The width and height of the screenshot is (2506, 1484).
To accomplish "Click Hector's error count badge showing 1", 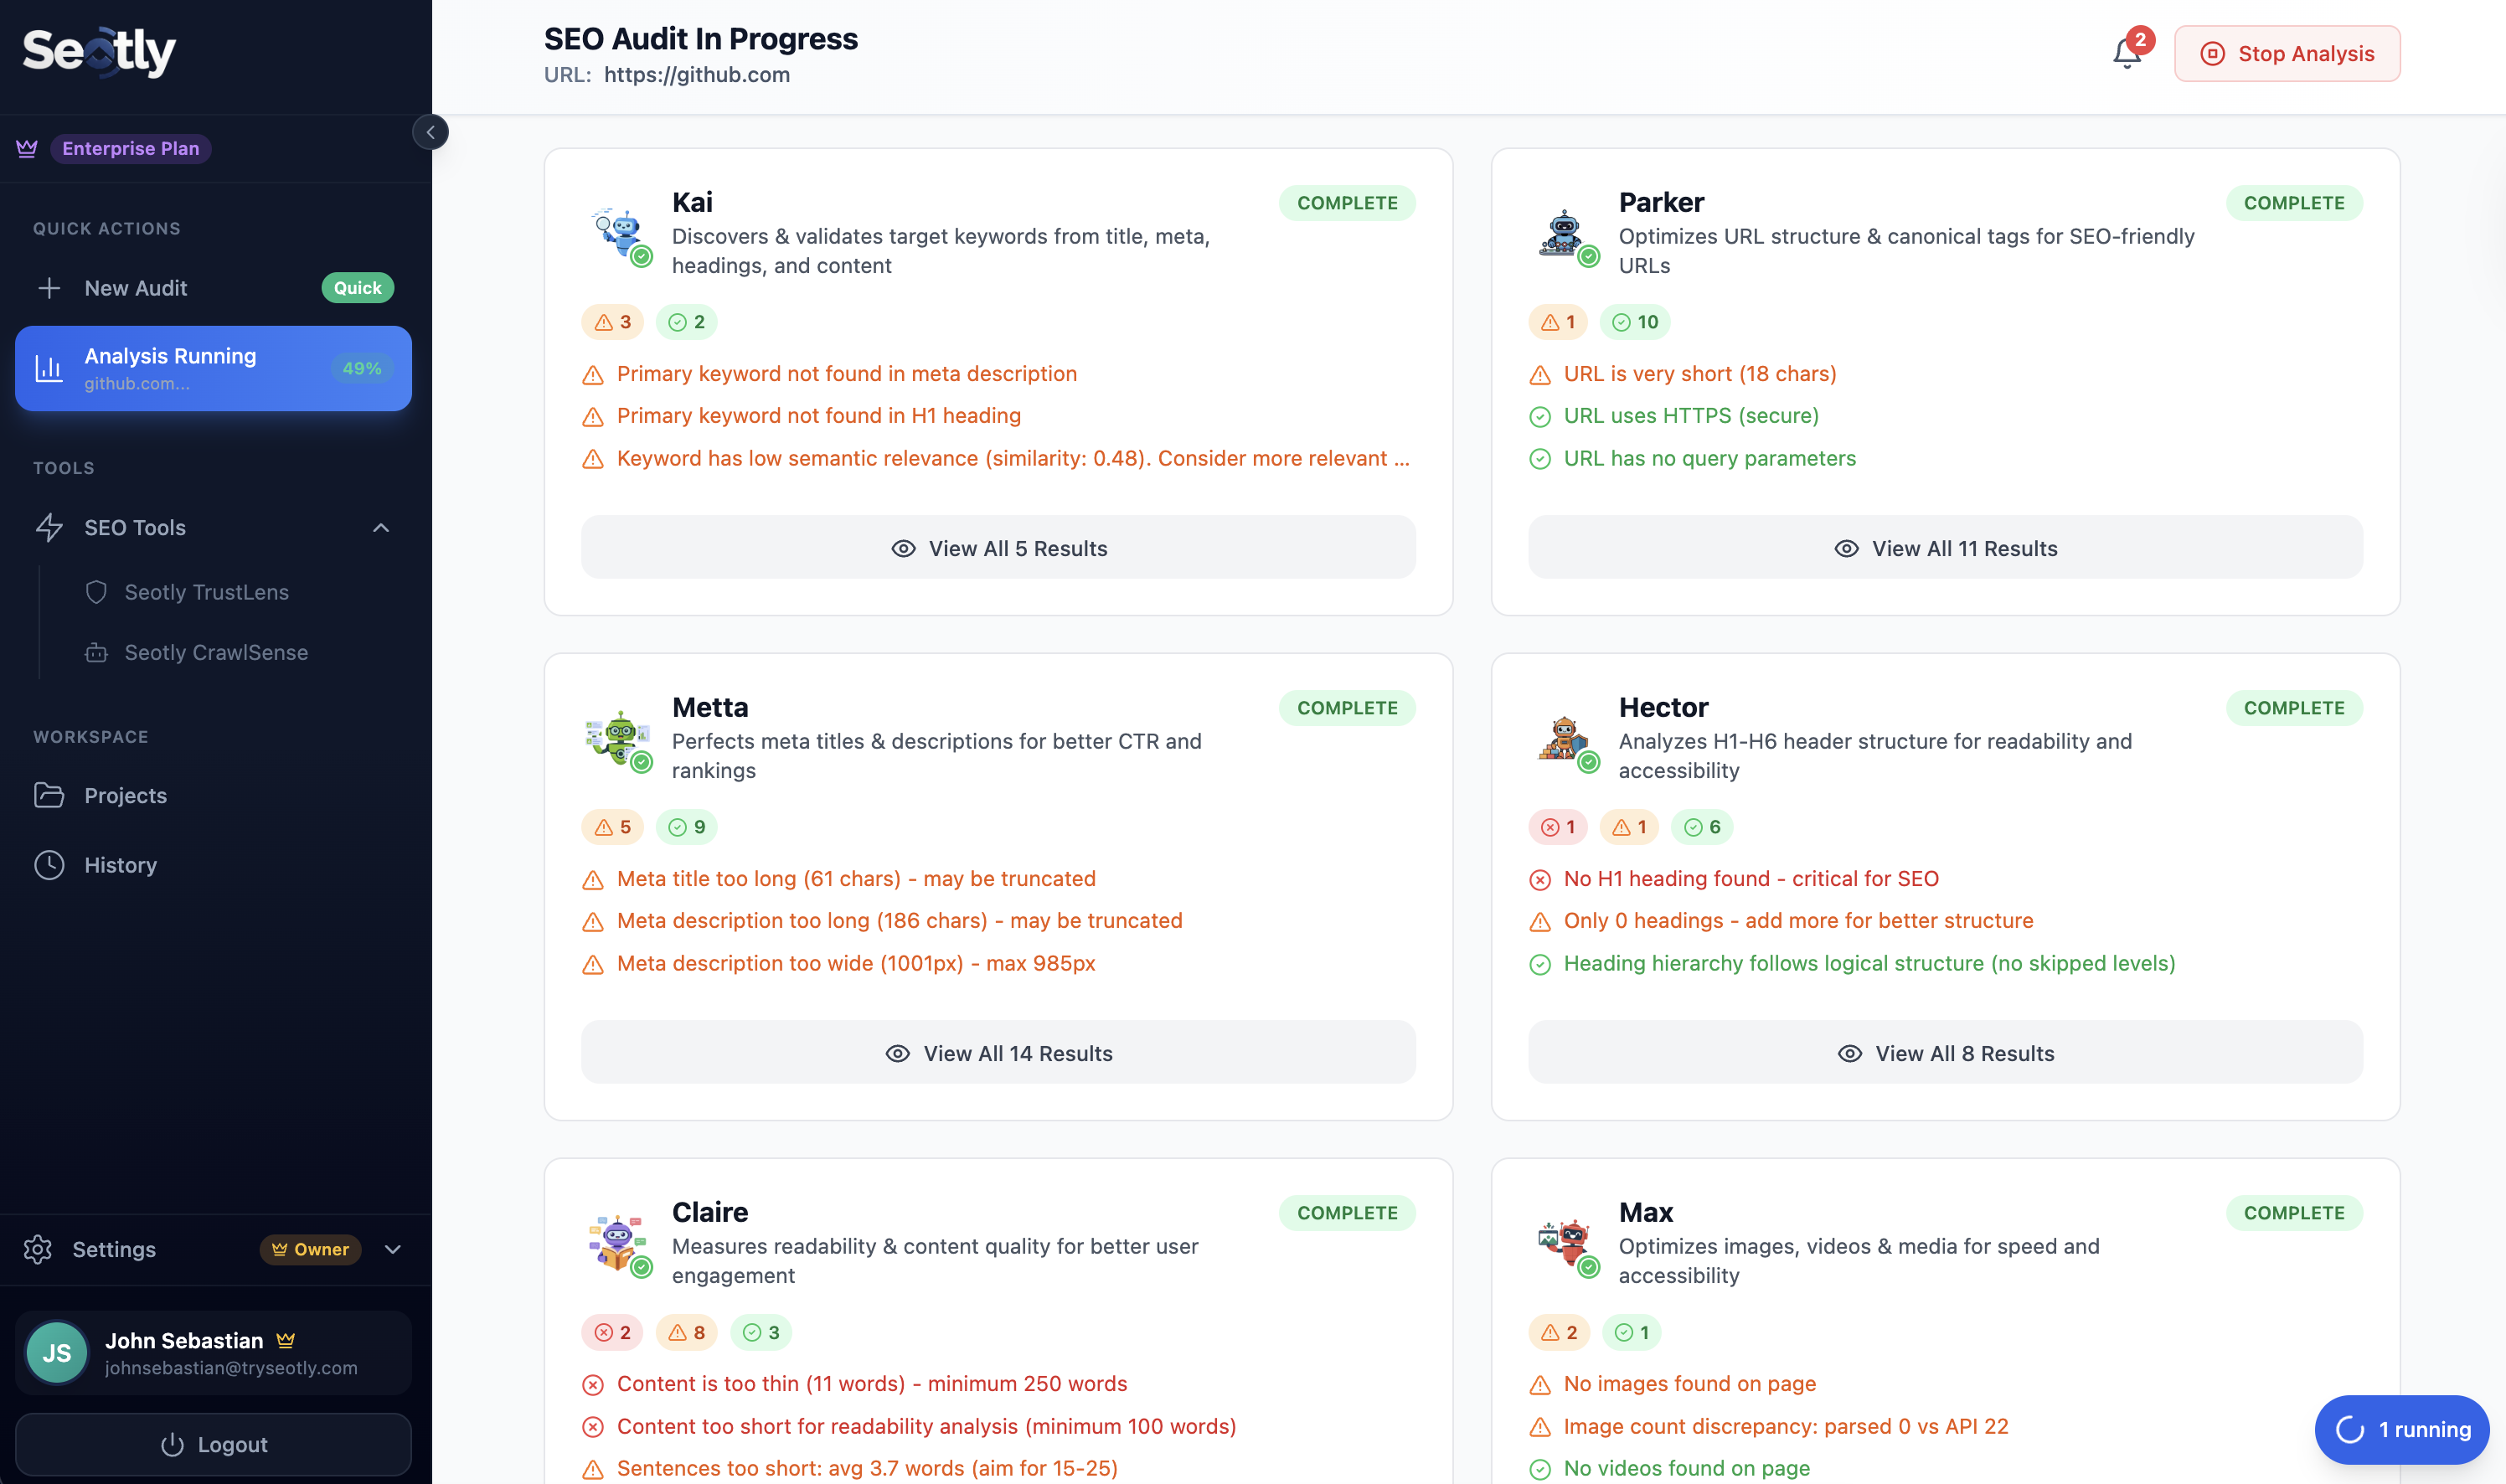I will pos(1556,827).
